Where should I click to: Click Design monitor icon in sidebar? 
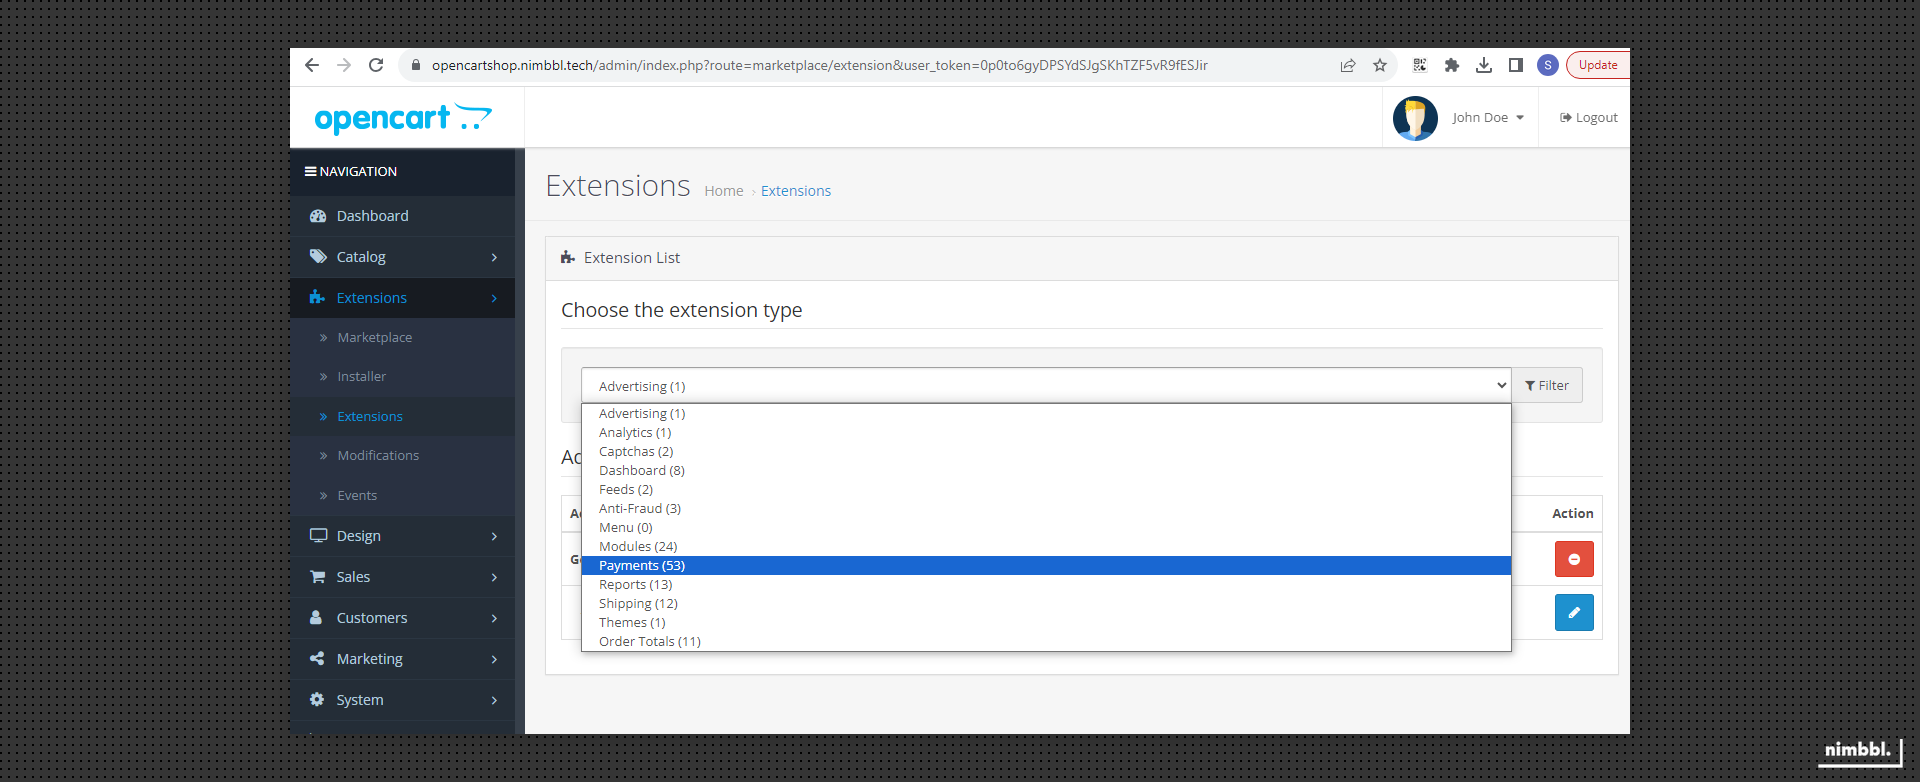pyautogui.click(x=318, y=536)
